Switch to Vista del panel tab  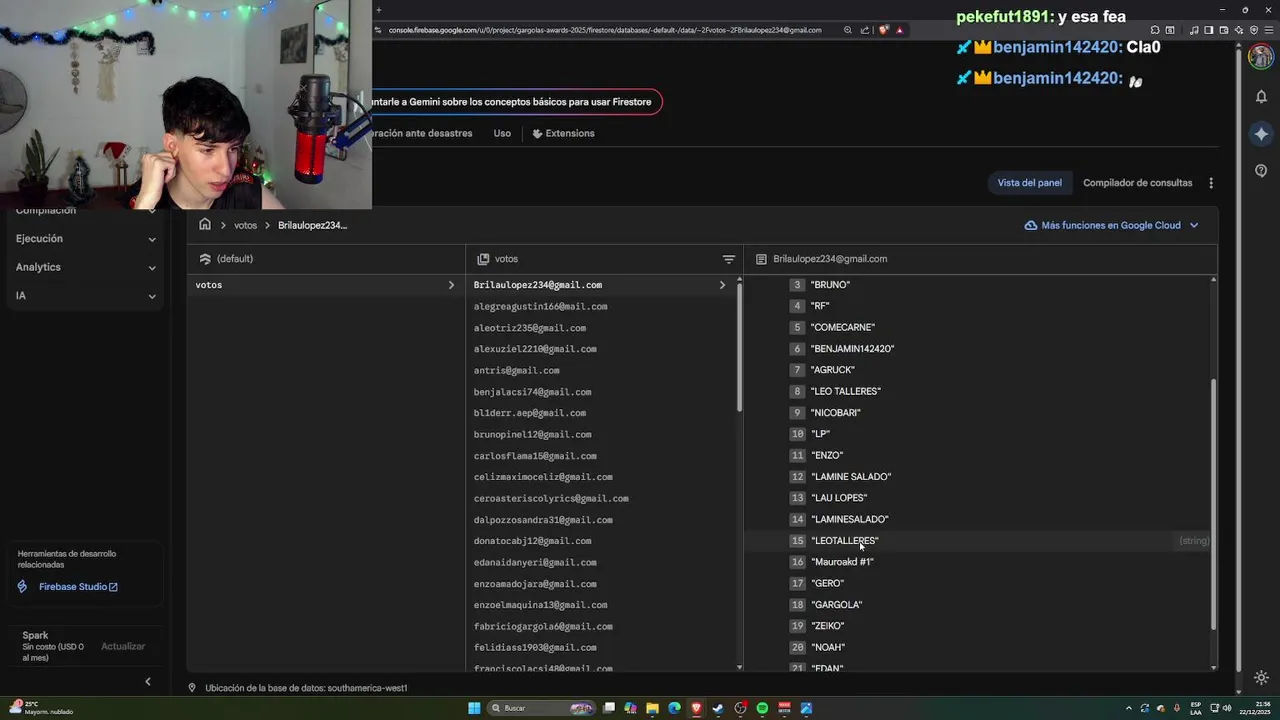pyautogui.click(x=1030, y=183)
